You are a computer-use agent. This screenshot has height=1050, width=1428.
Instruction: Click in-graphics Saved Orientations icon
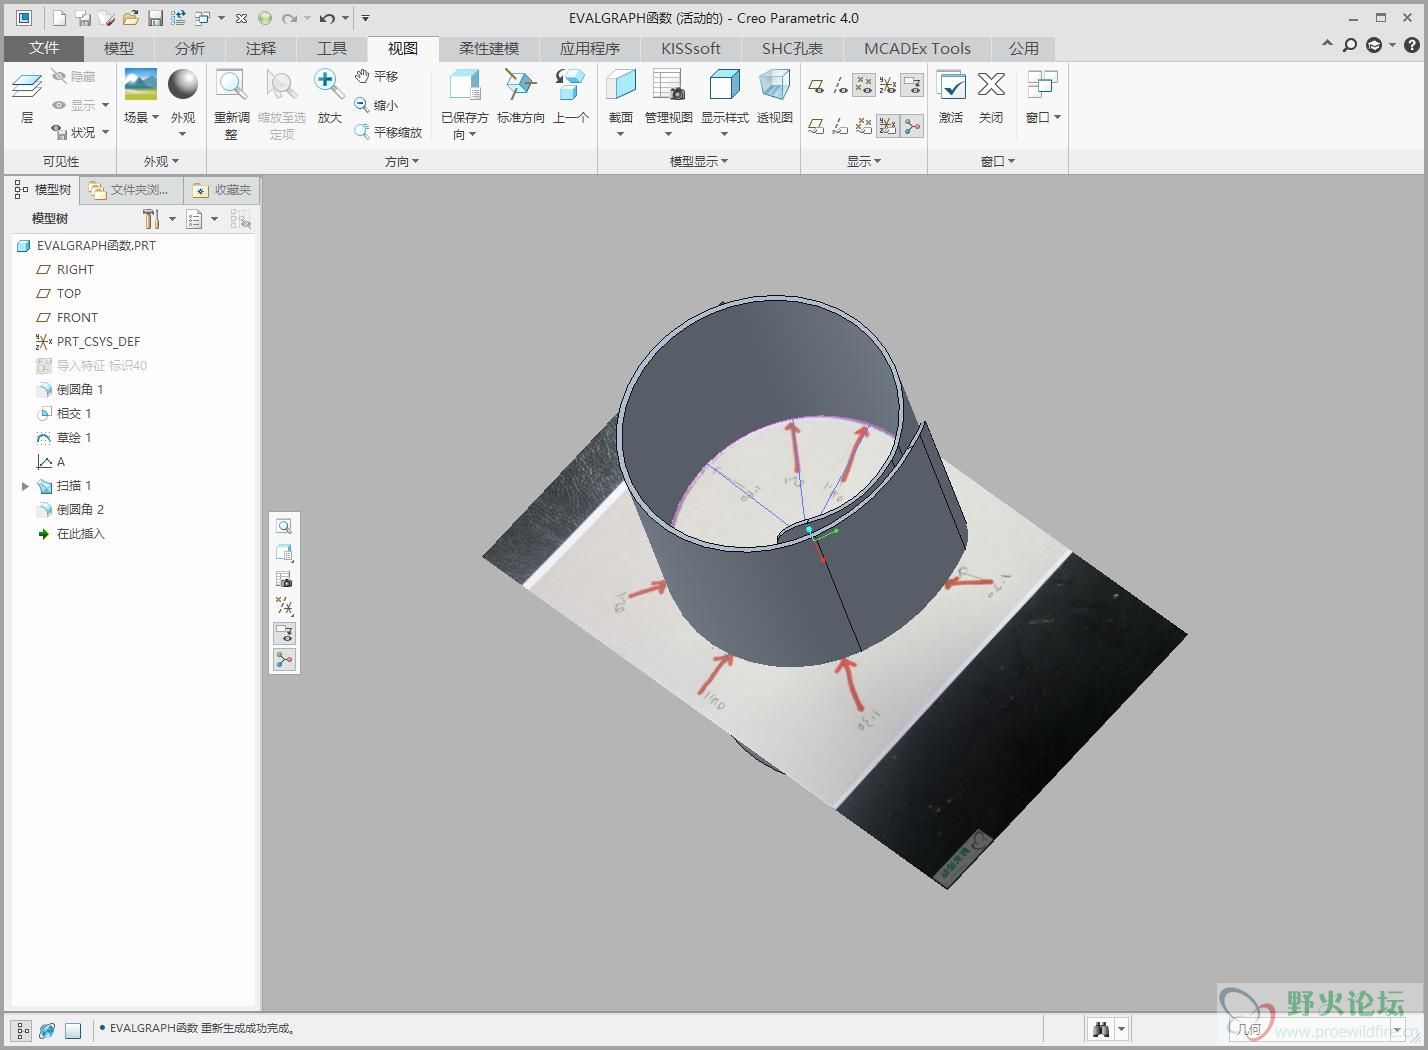(x=284, y=553)
